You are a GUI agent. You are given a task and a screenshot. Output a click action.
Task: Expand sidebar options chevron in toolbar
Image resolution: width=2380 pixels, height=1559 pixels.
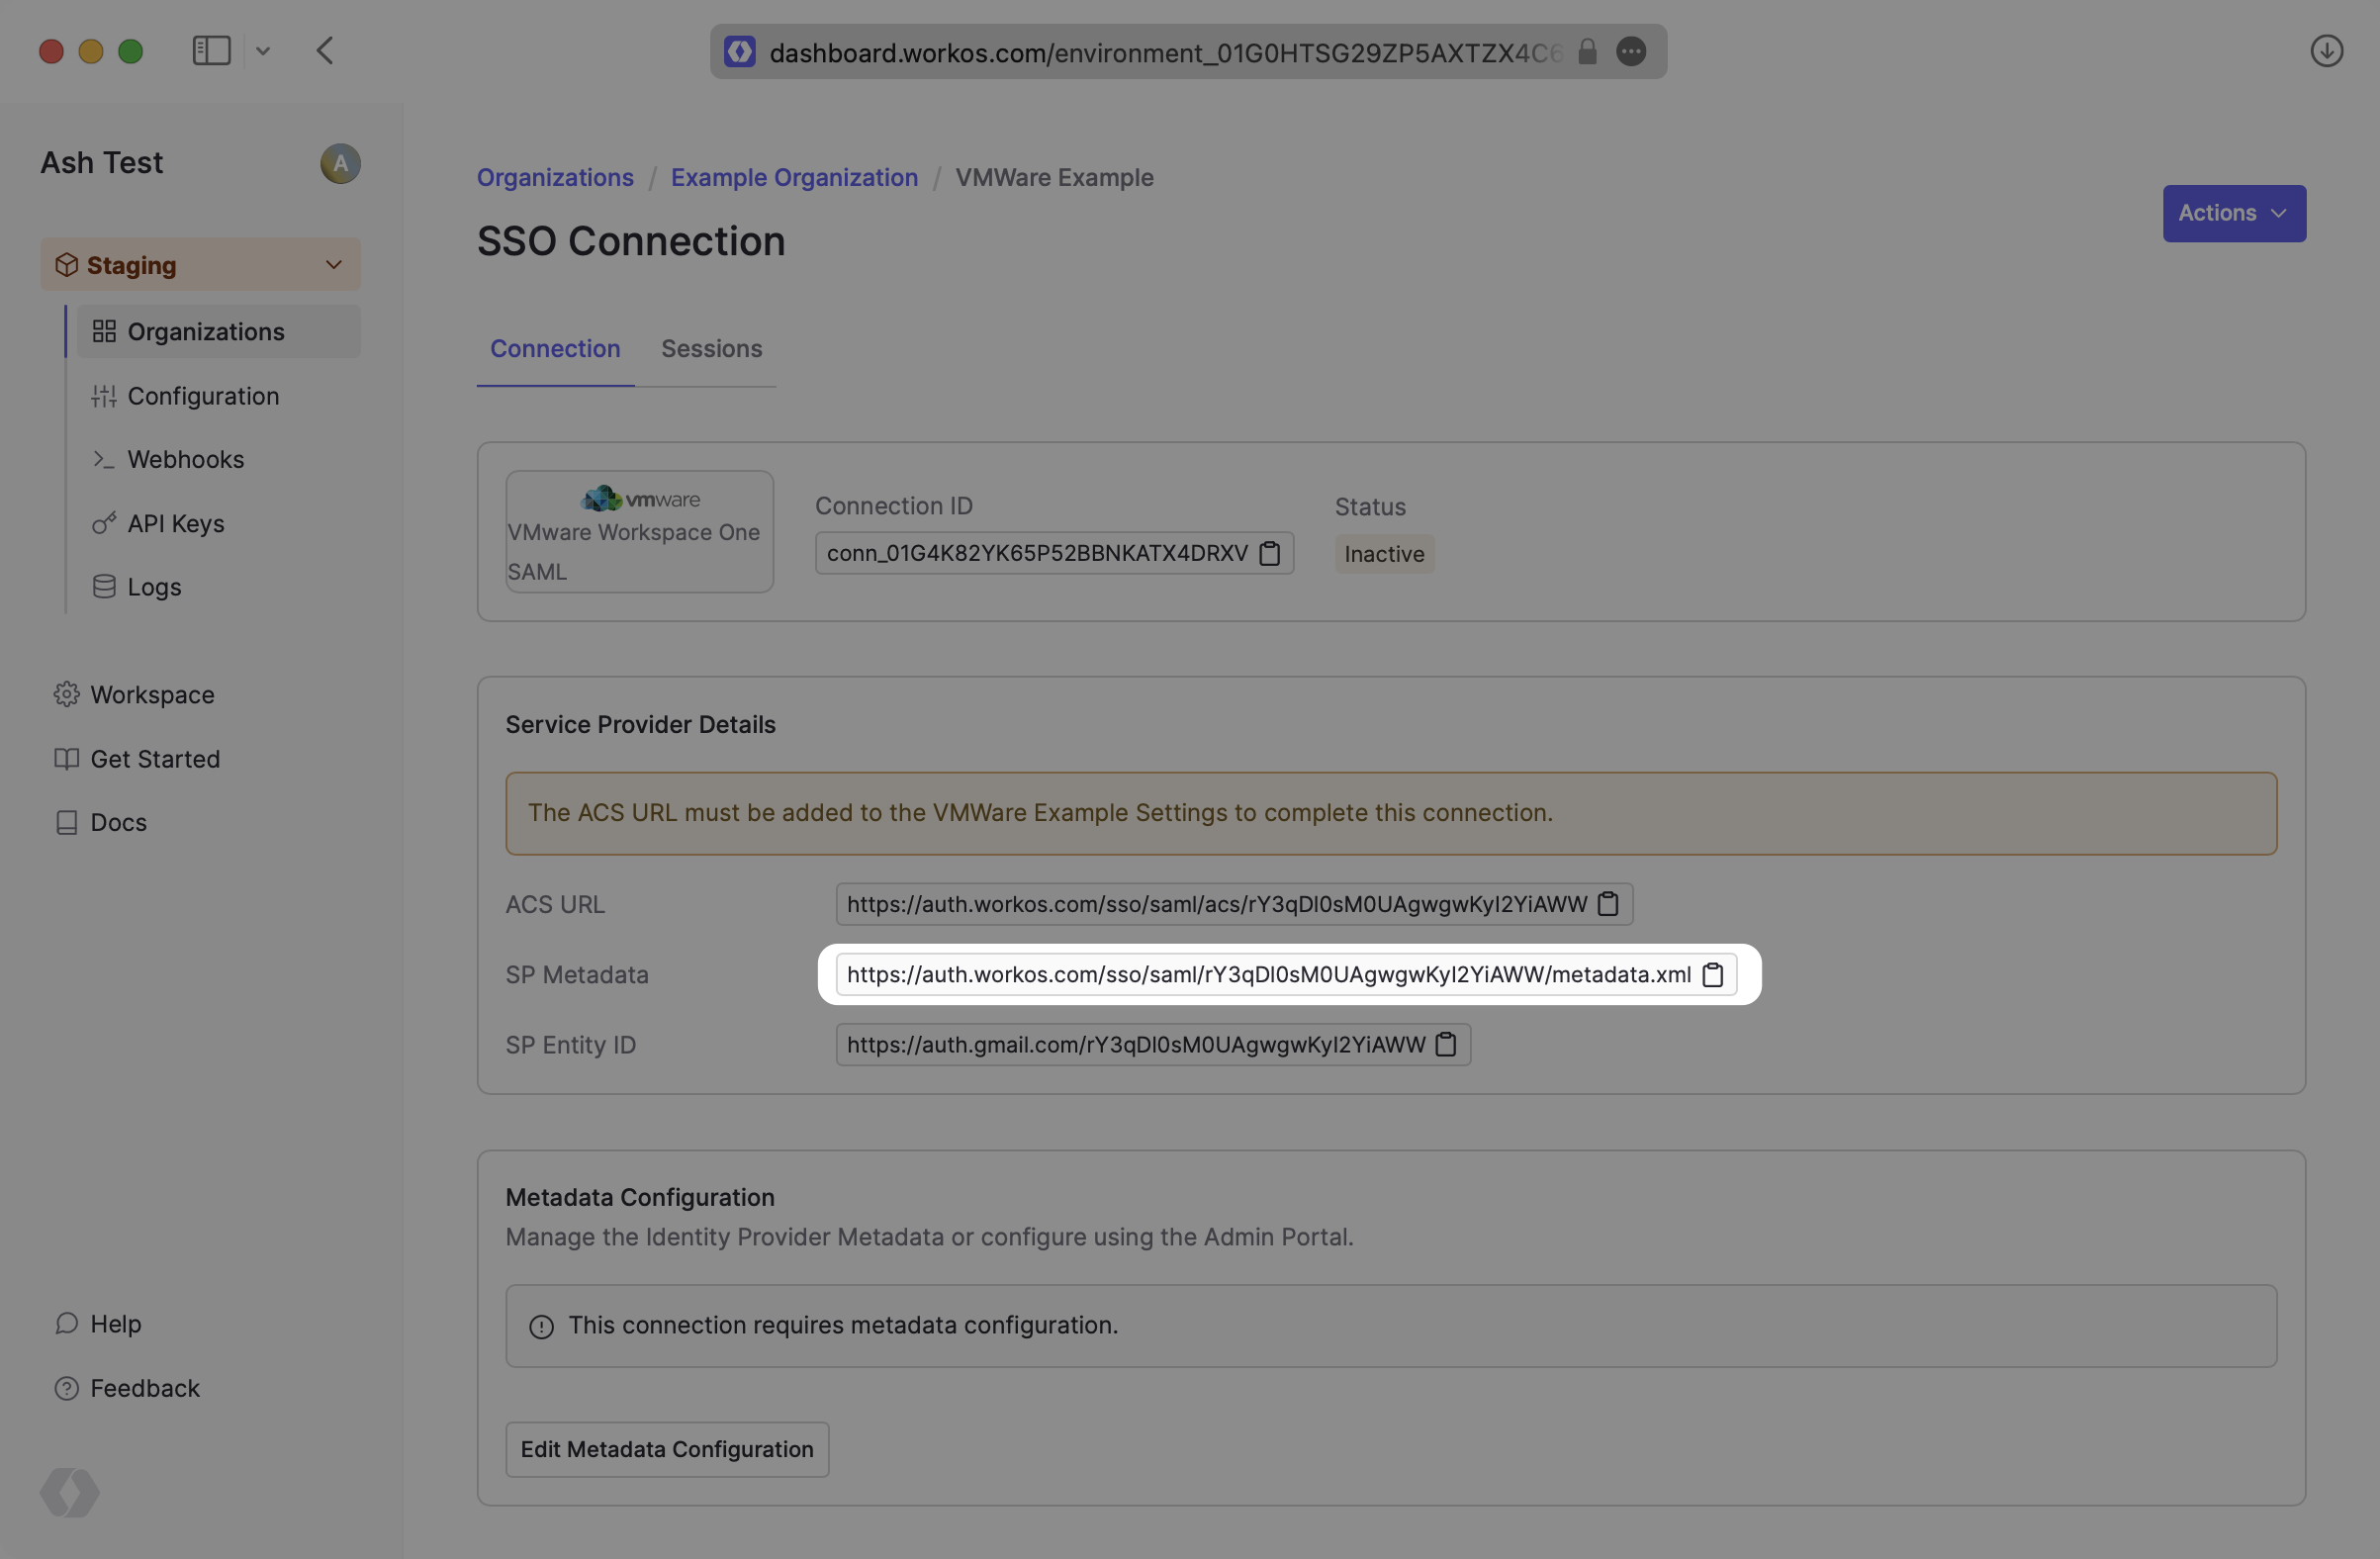[263, 51]
